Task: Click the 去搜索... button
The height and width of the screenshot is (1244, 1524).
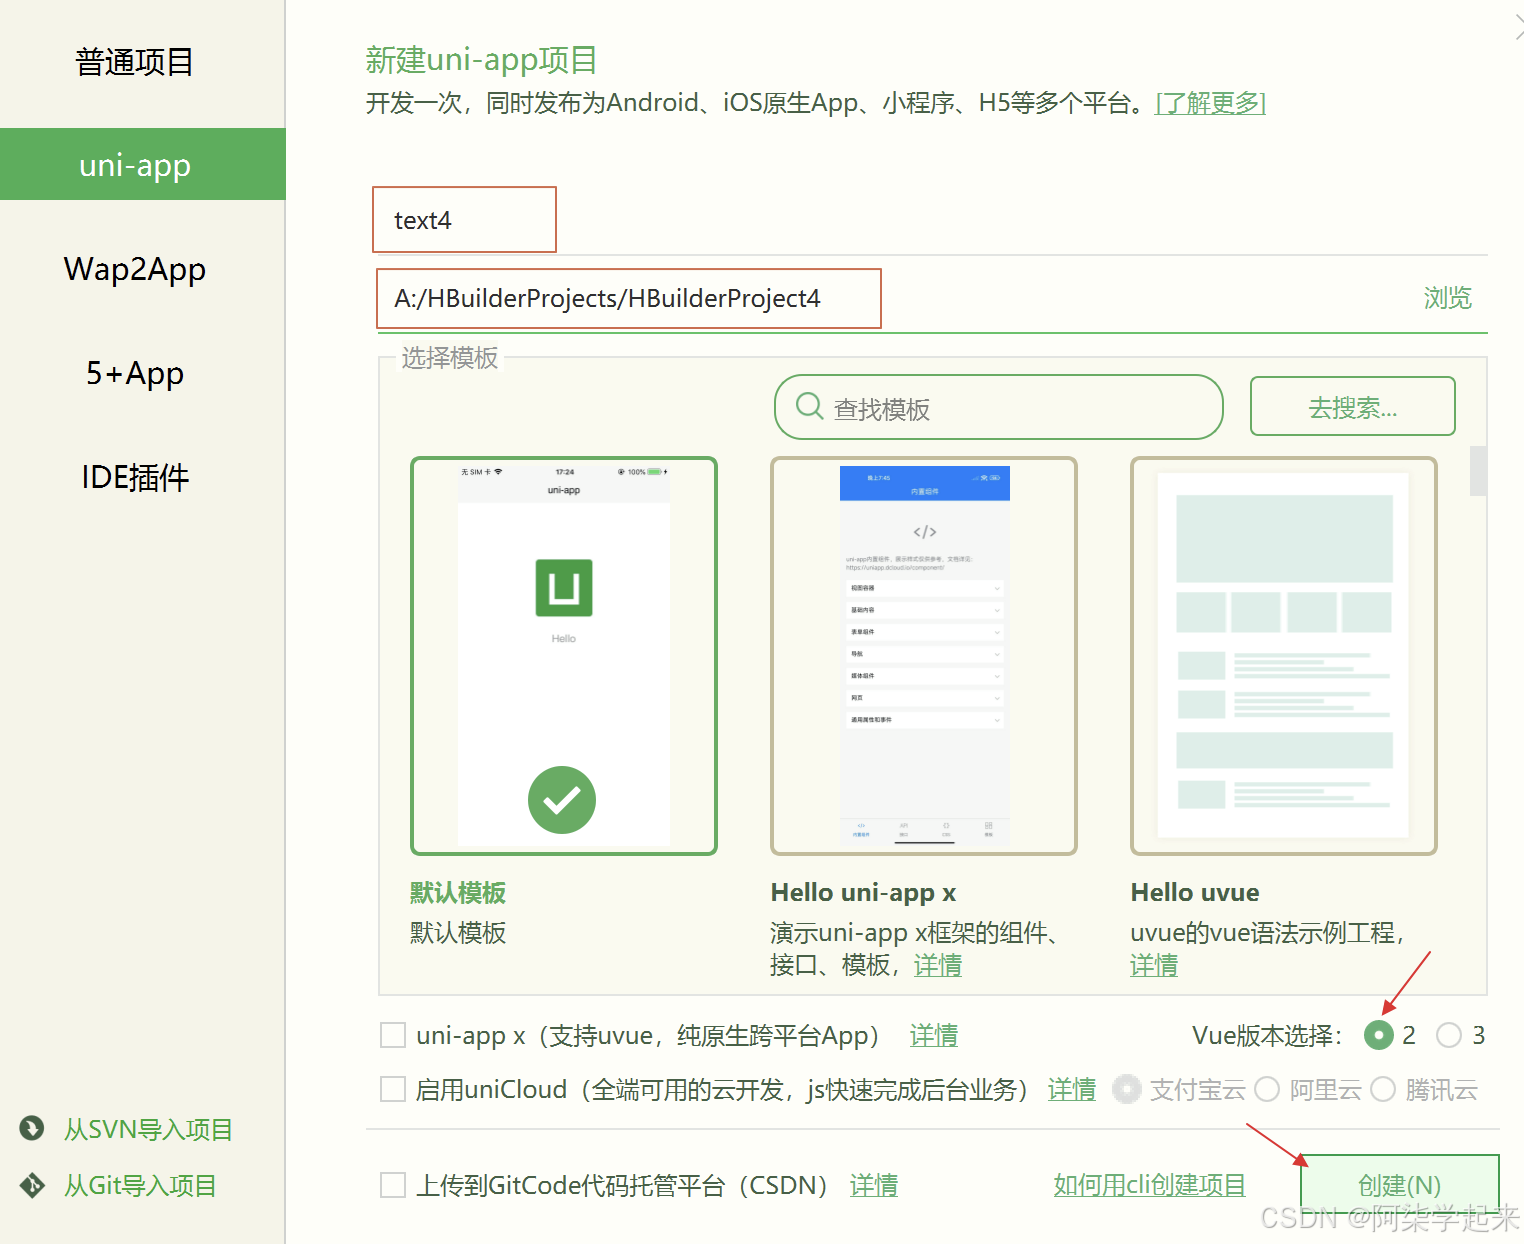Action: pyautogui.click(x=1352, y=406)
